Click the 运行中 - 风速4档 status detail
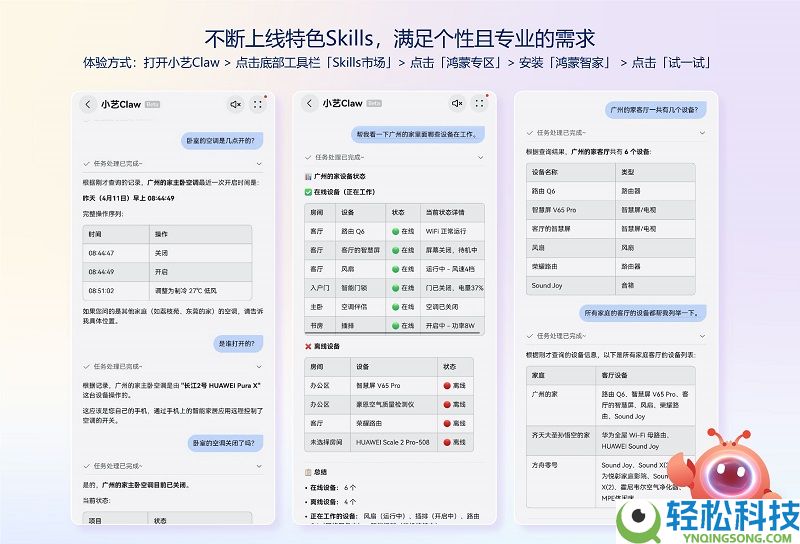 tap(450, 269)
